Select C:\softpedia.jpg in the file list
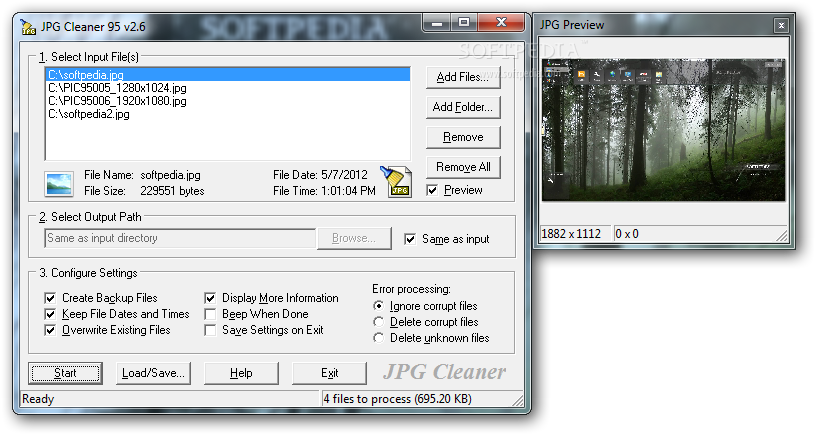Viewport: 816px width, 435px height. [227, 75]
